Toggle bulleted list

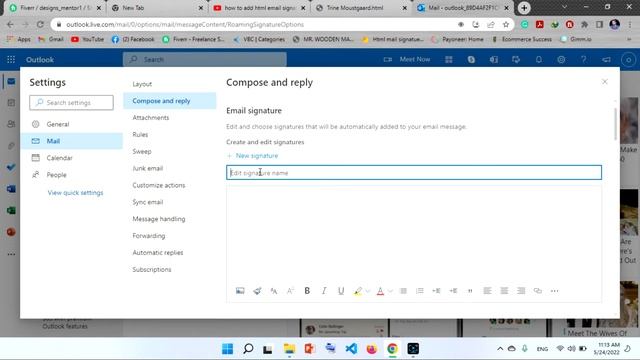(x=403, y=291)
